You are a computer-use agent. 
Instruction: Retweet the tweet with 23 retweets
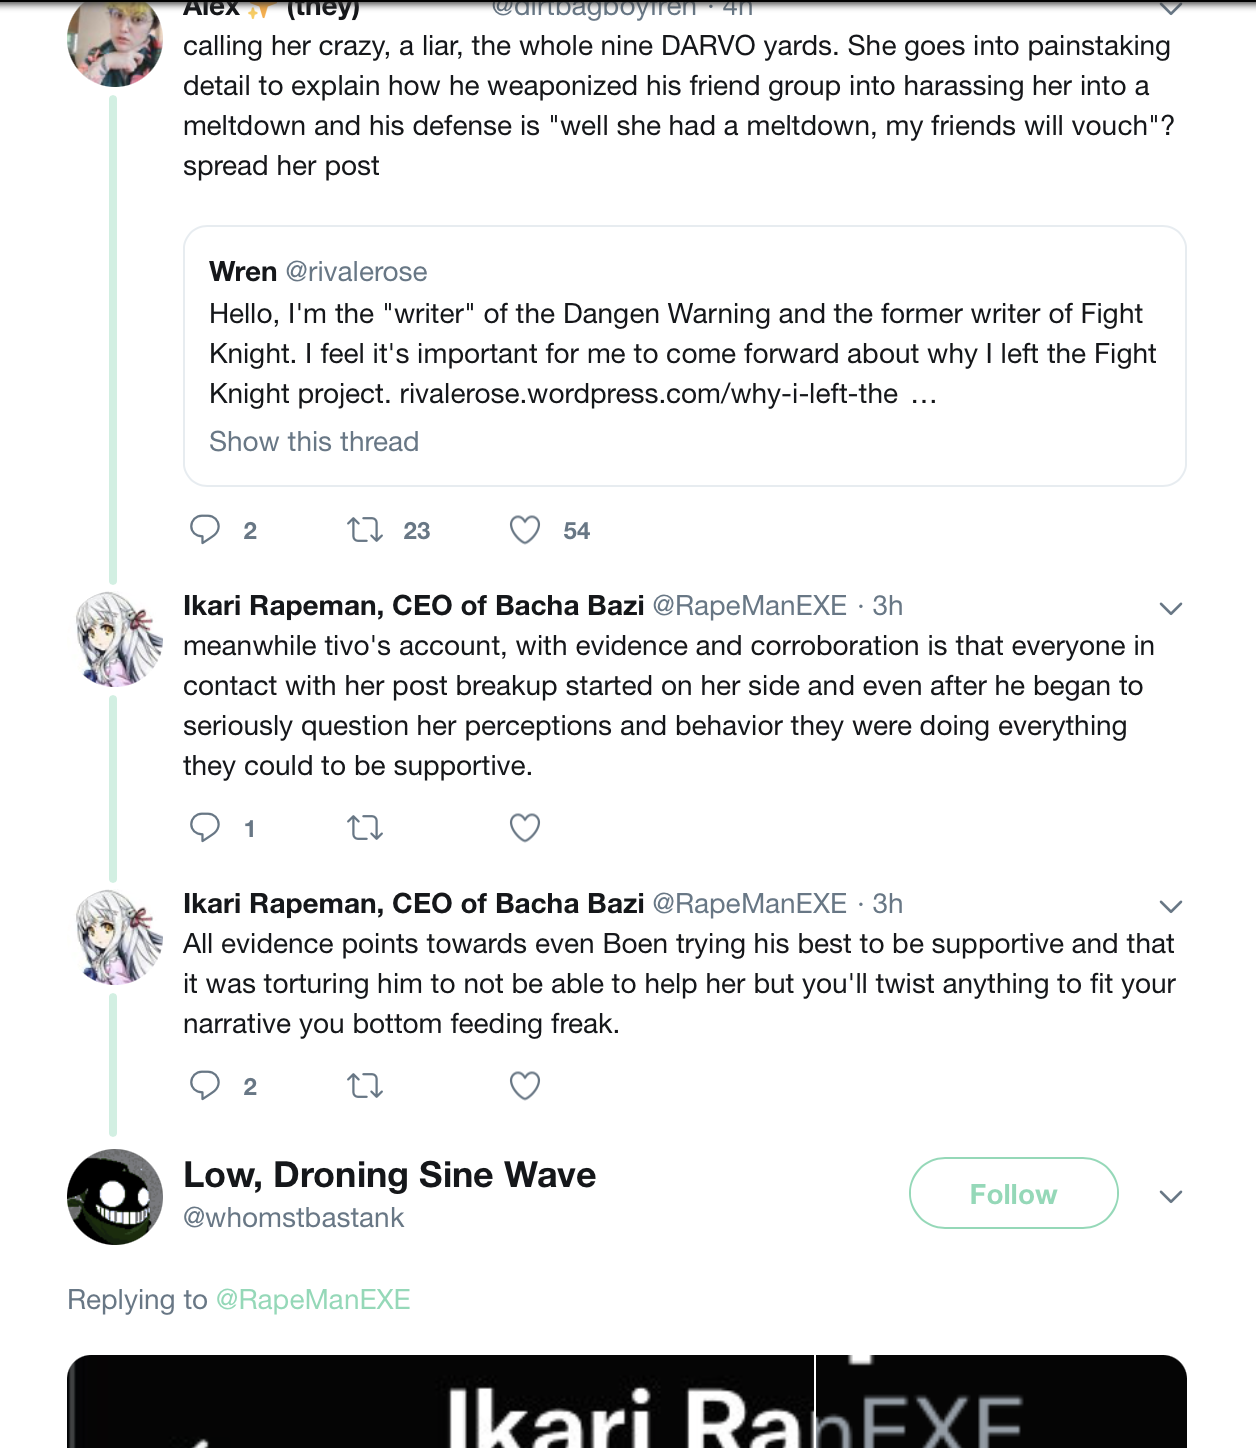[x=365, y=529]
